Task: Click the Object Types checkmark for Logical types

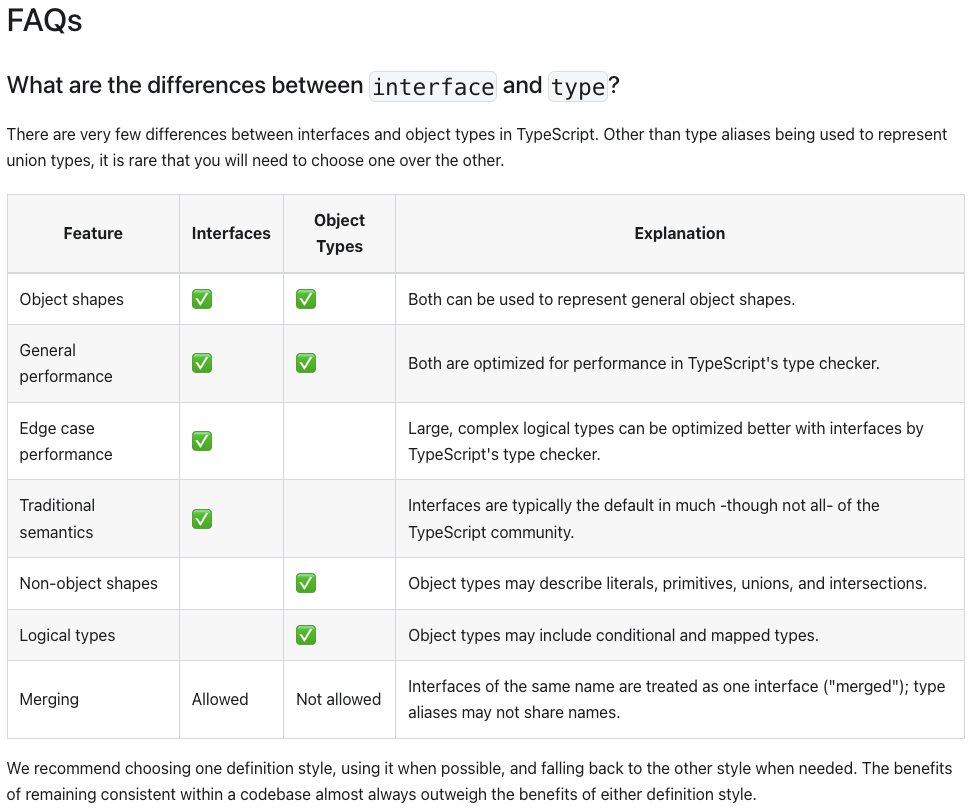Action: coord(306,635)
